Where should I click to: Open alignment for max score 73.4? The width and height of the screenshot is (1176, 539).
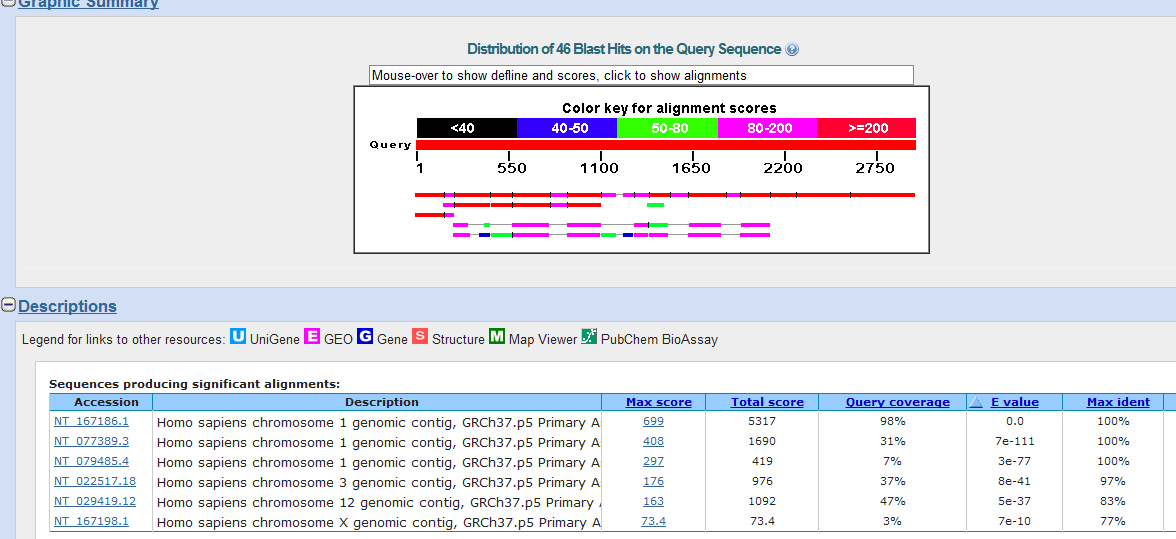pos(653,520)
